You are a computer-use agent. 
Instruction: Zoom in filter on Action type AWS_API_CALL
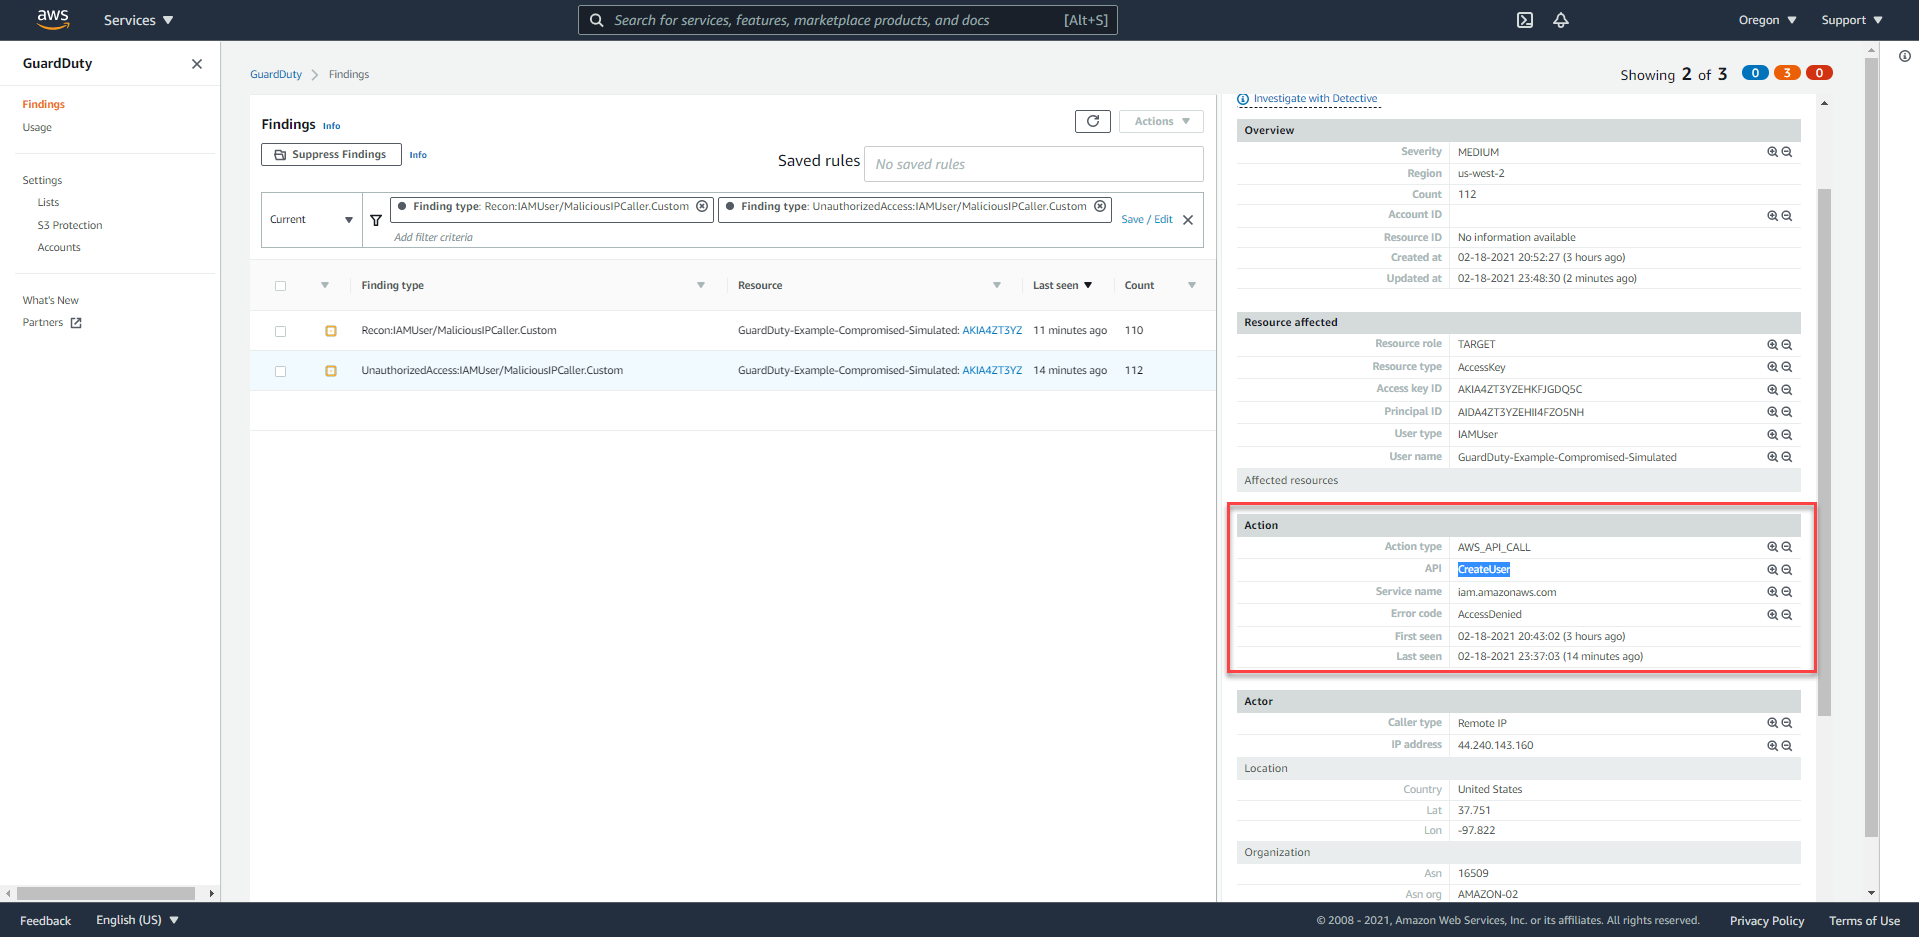[x=1772, y=547]
